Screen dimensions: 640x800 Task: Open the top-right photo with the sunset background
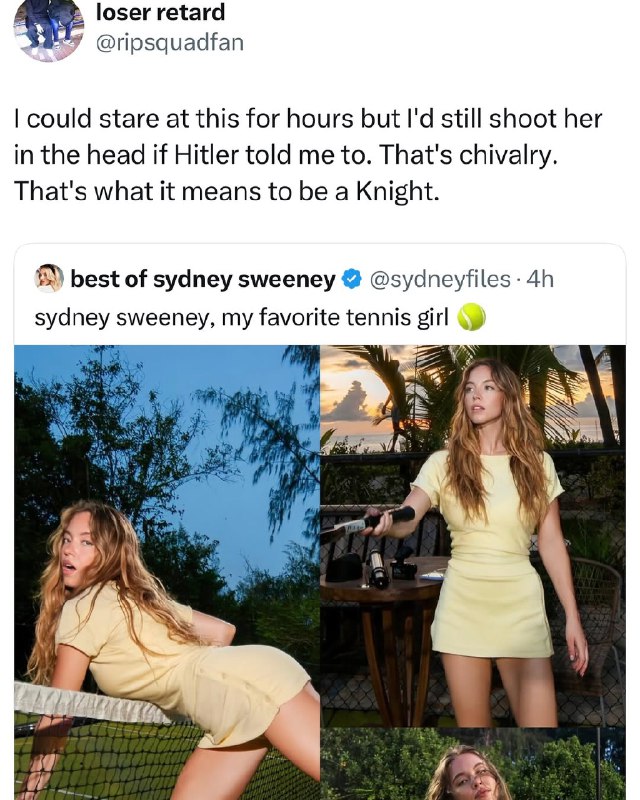coord(473,536)
